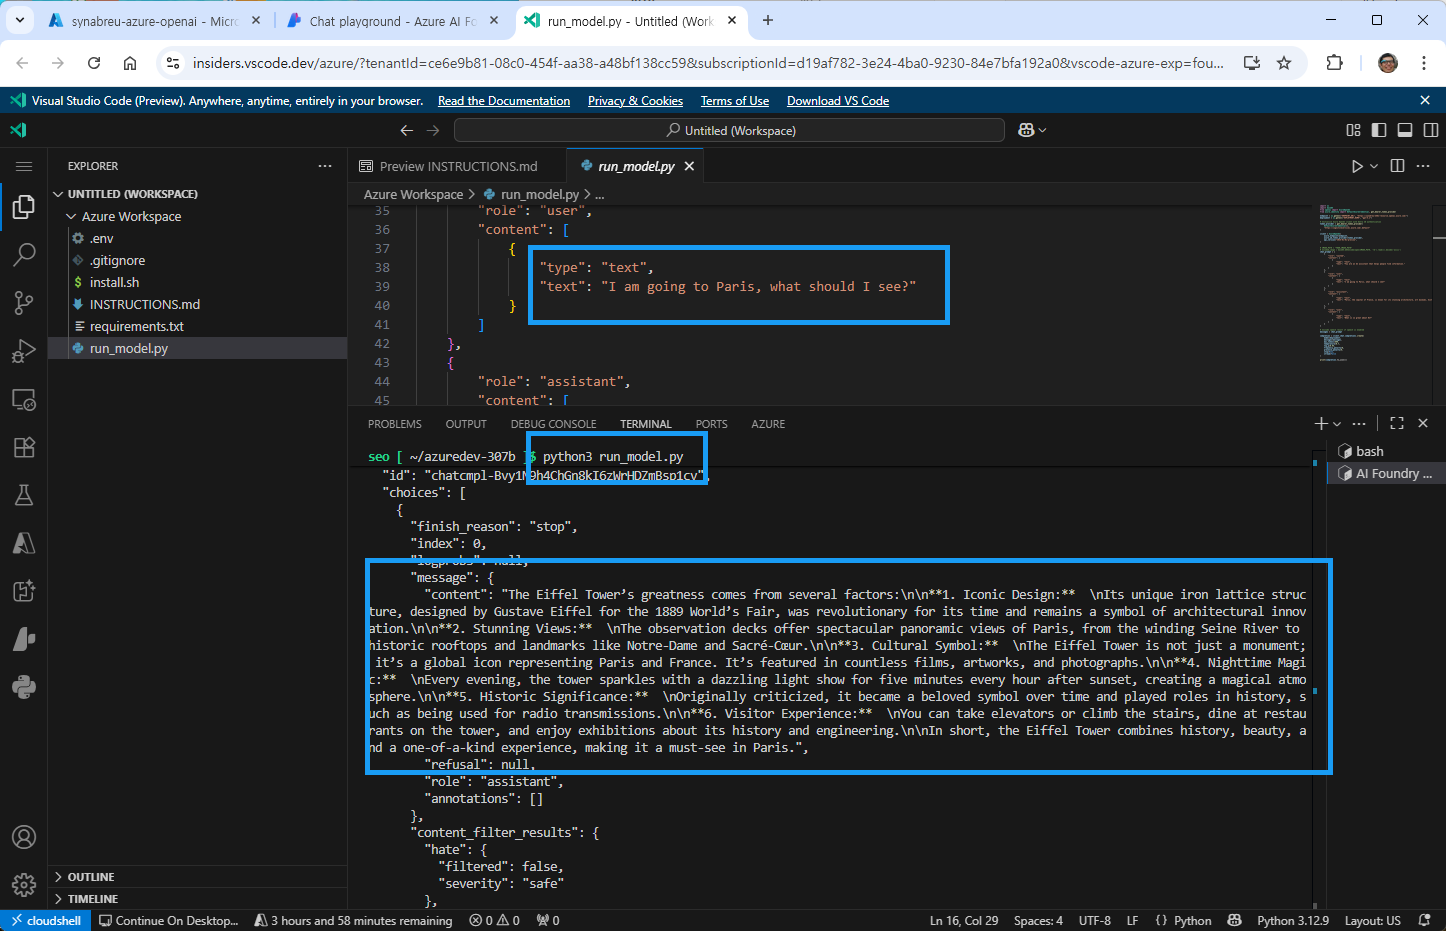Screen dimensions: 1446x931
Task: Click Ln 16, Col 29 cursor position
Action: (964, 920)
